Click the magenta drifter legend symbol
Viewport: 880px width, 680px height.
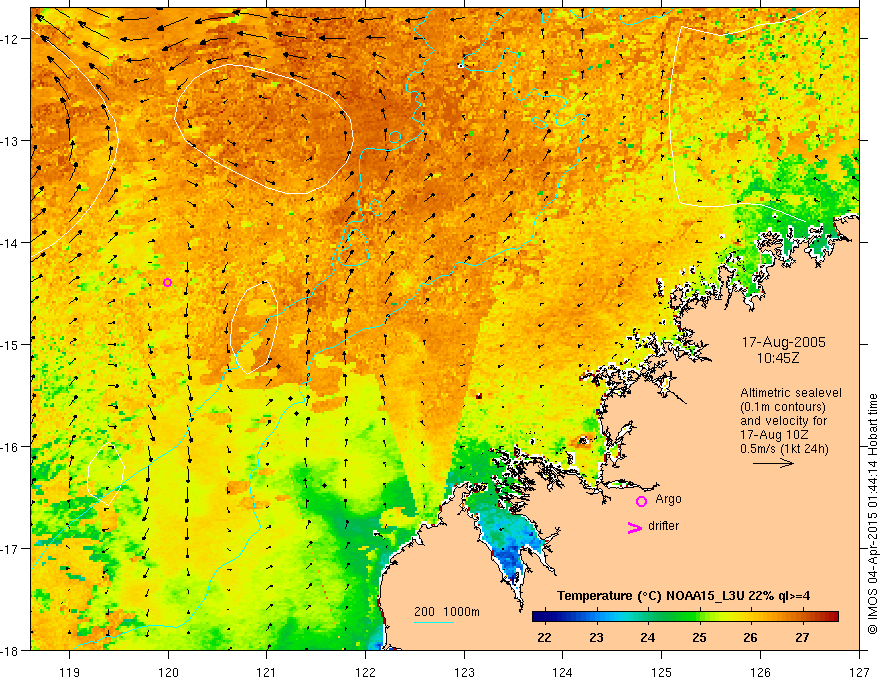pos(635,528)
